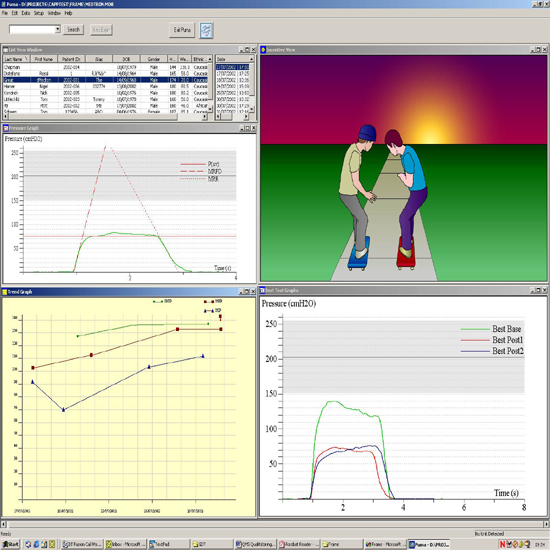Click the List View Window title icon
This screenshot has height=550, width=550.
(6, 50)
